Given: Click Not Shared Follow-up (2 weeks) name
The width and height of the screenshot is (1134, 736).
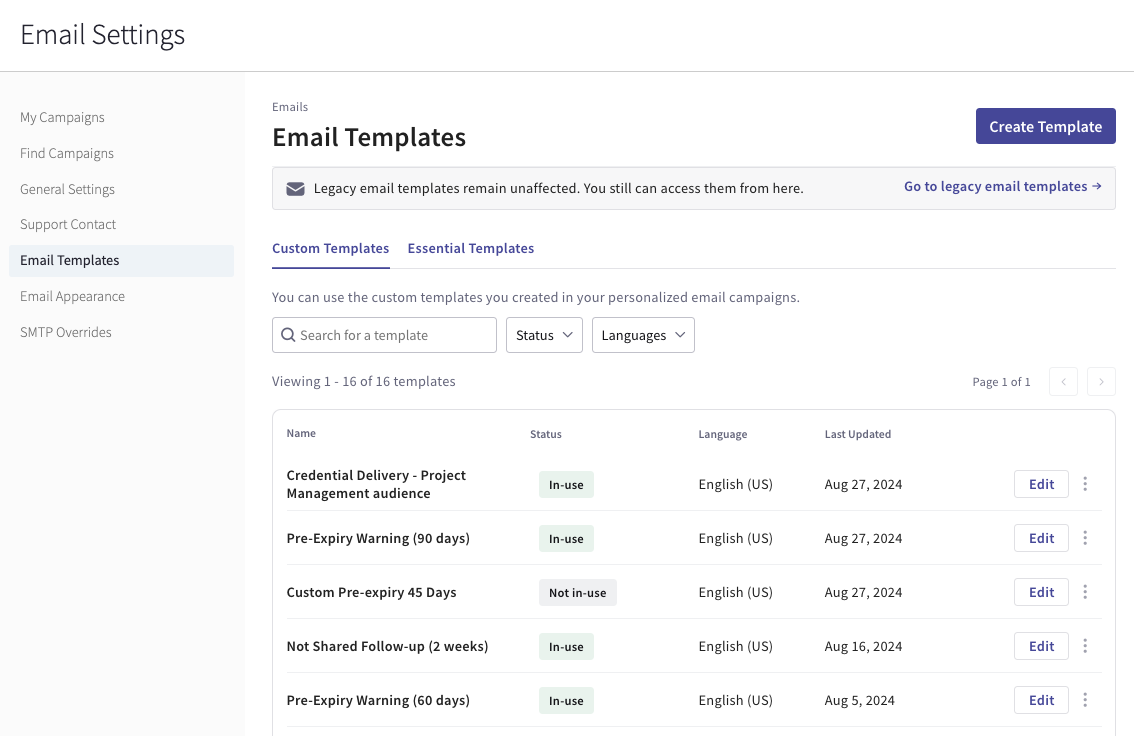Looking at the screenshot, I should 388,646.
